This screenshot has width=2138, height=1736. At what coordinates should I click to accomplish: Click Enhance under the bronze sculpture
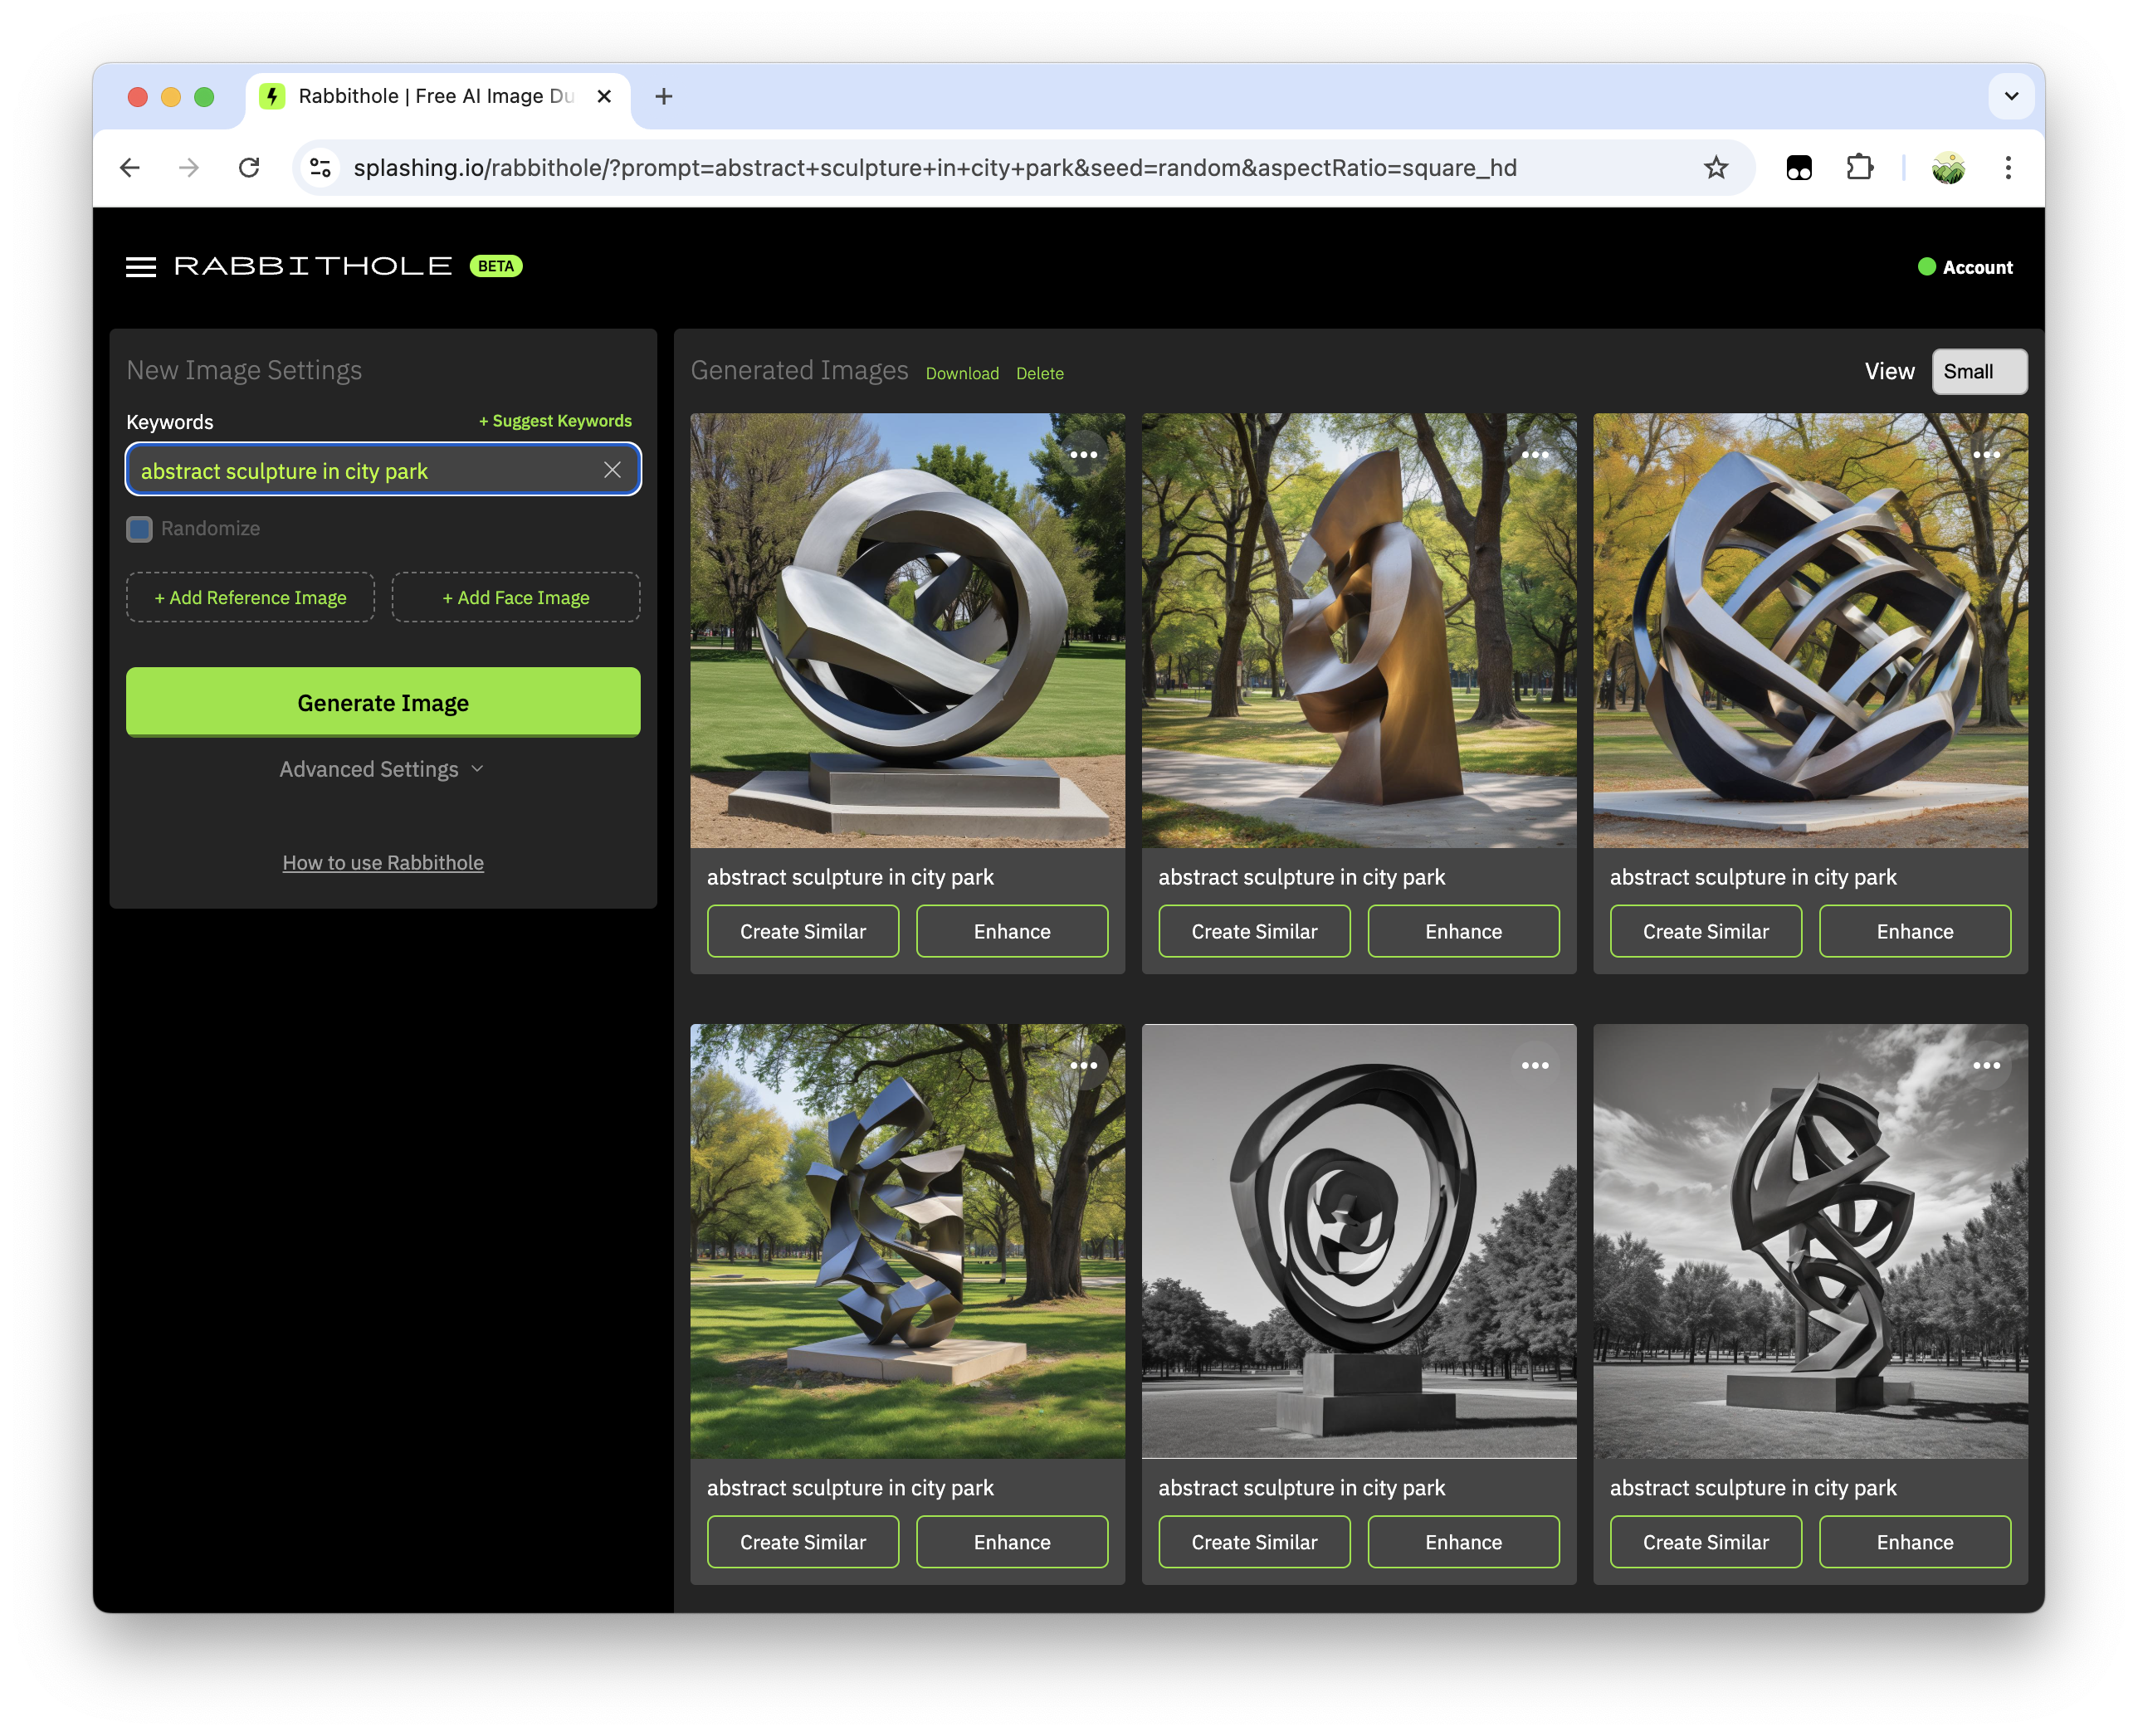tap(1463, 931)
